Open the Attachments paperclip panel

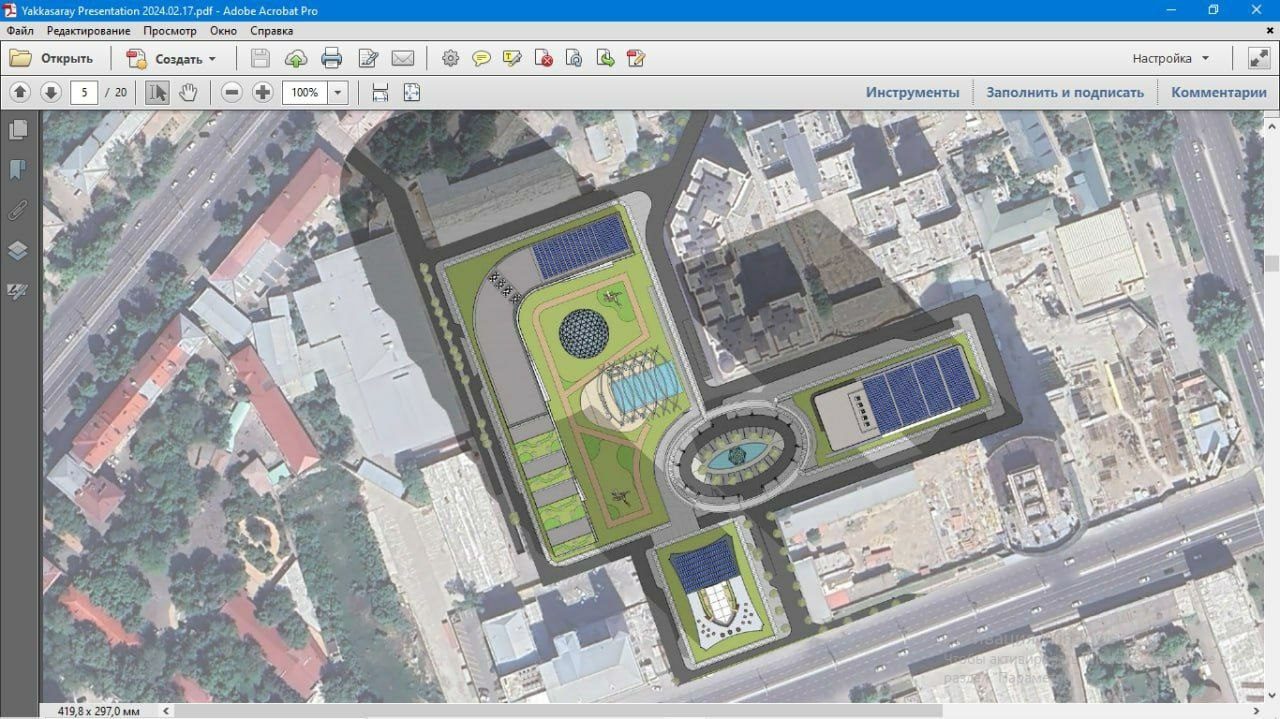point(18,210)
